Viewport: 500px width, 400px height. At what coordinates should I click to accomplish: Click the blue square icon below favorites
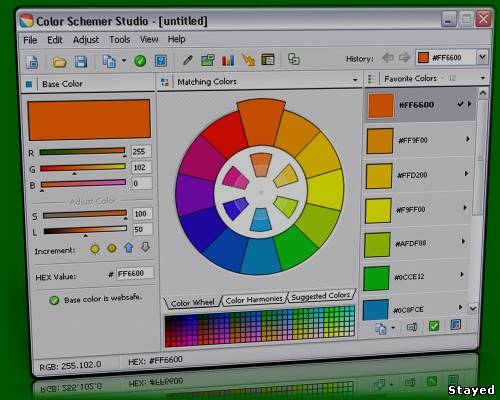pyautogui.click(x=456, y=324)
